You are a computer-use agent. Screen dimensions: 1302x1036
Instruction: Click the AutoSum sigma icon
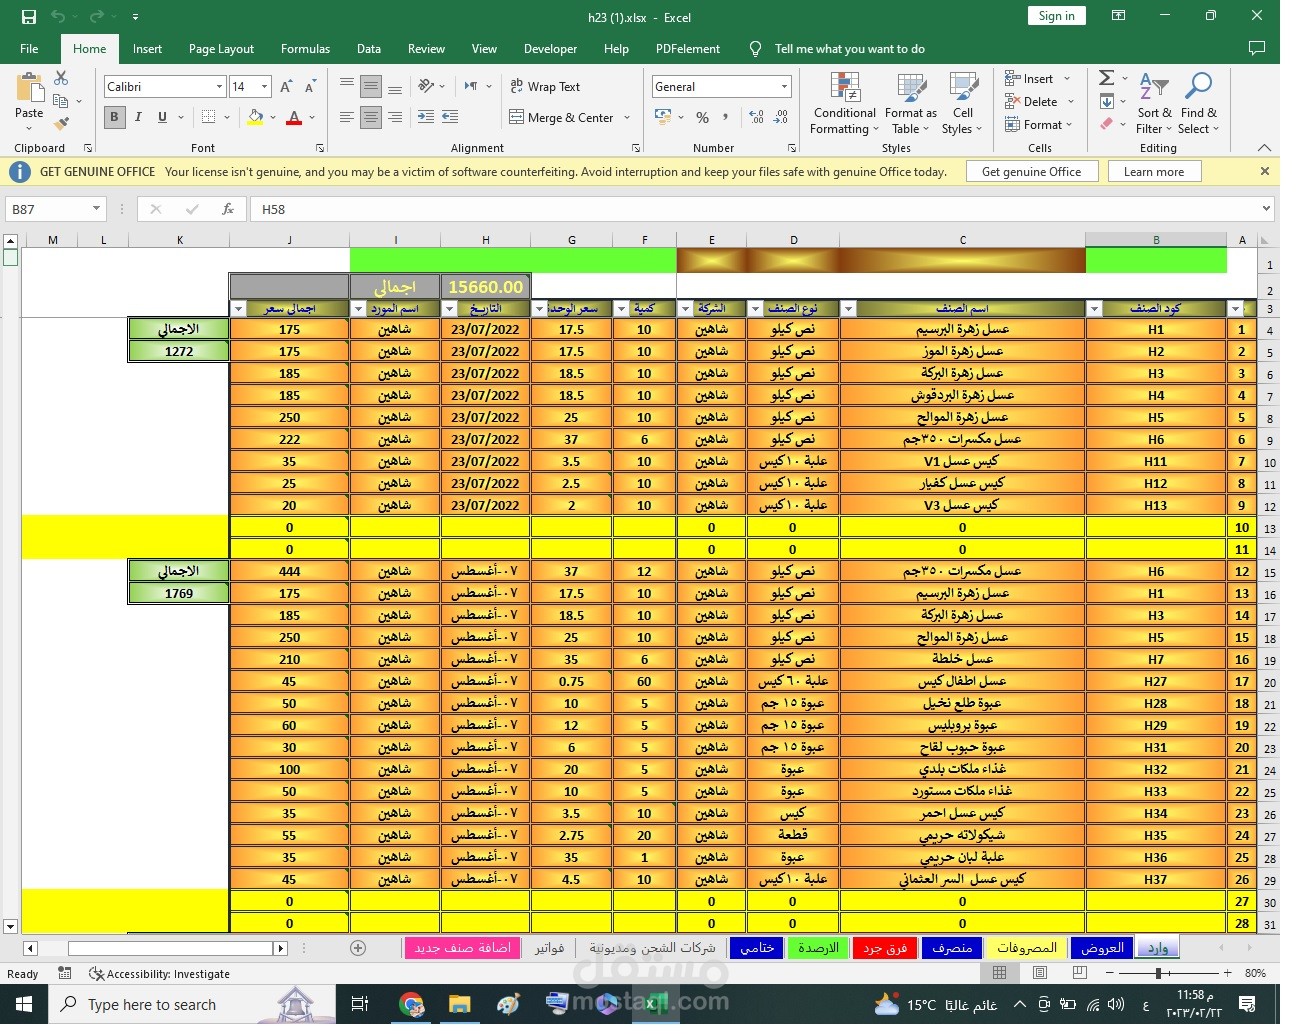coord(1106,78)
